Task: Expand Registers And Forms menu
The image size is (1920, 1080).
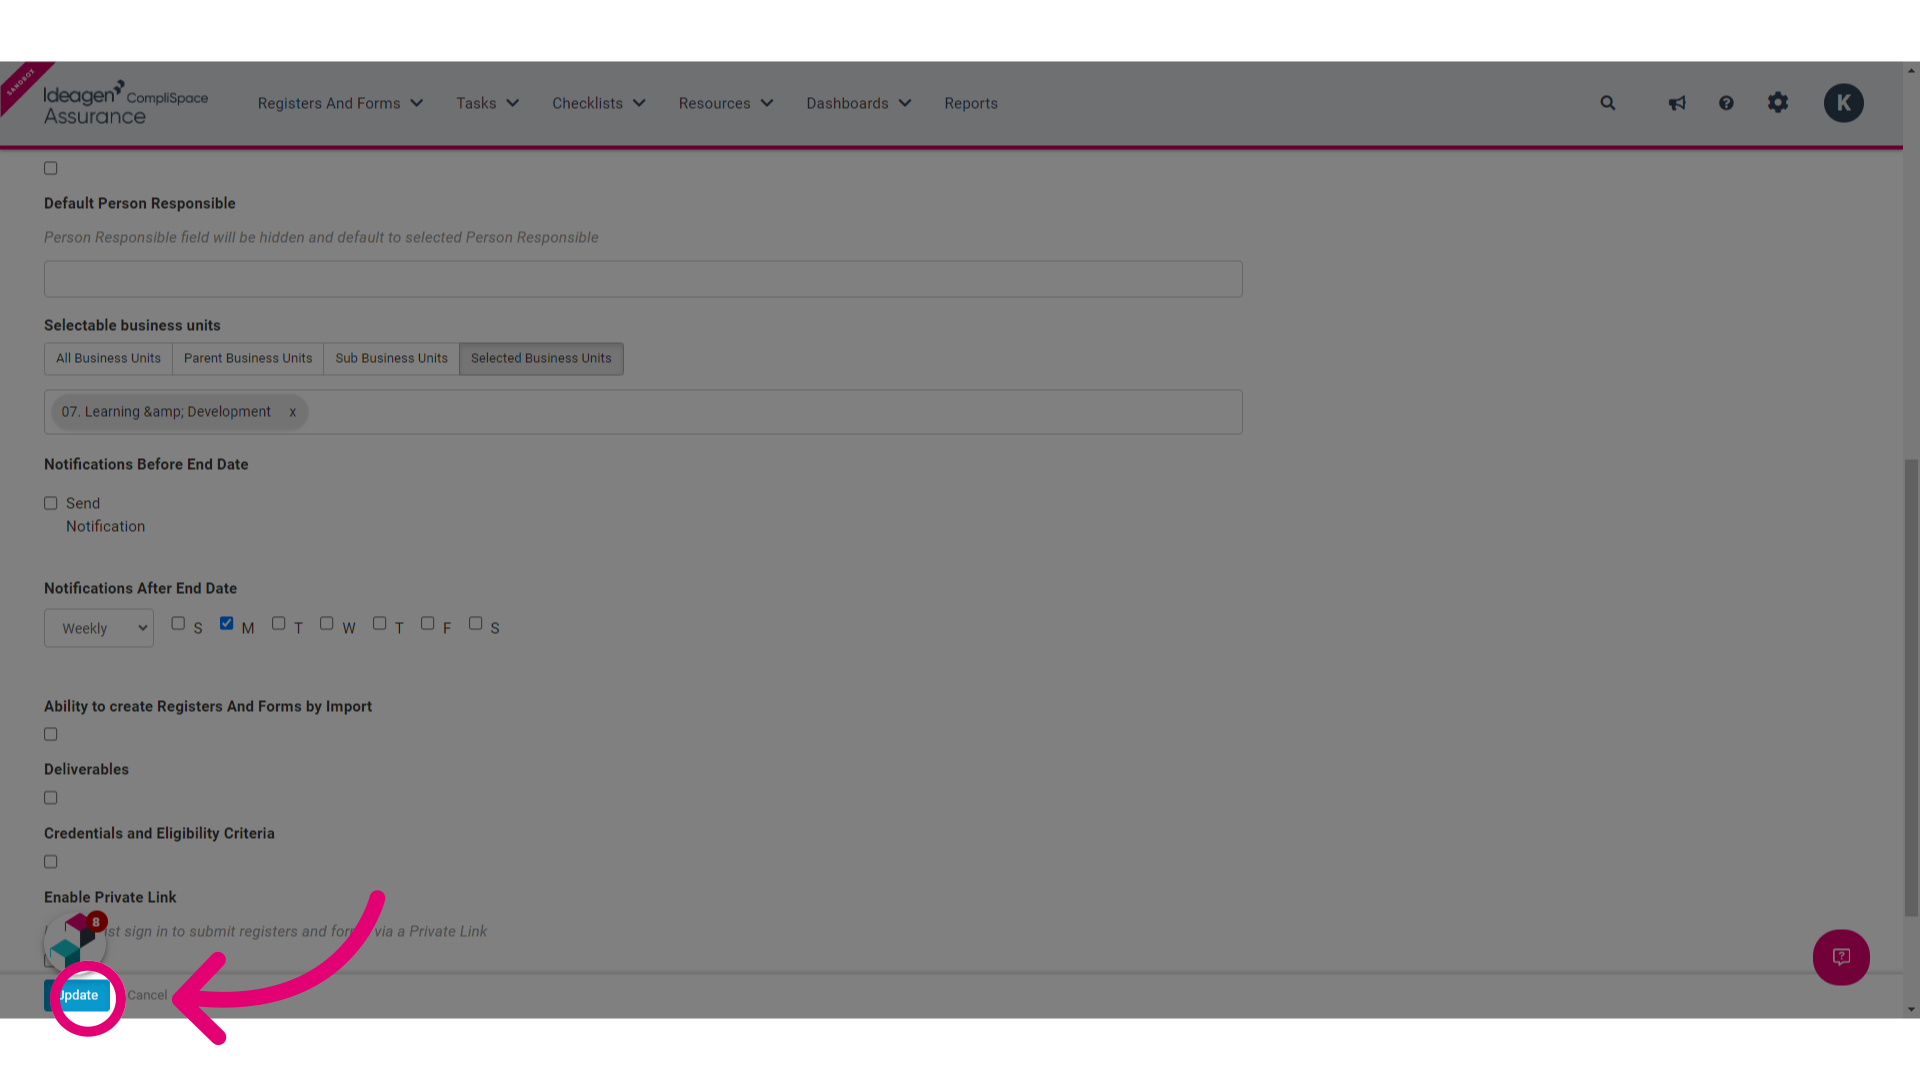Action: point(340,103)
